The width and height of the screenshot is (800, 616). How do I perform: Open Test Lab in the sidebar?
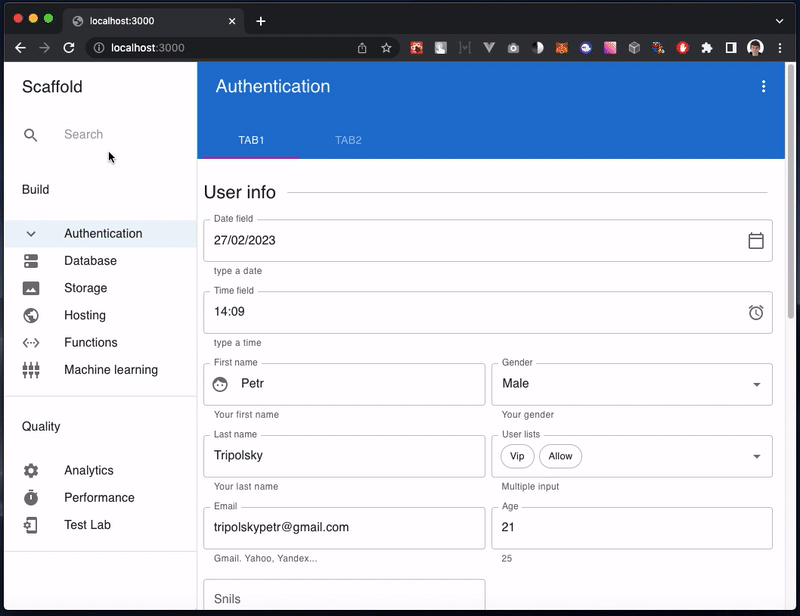[x=101, y=525]
